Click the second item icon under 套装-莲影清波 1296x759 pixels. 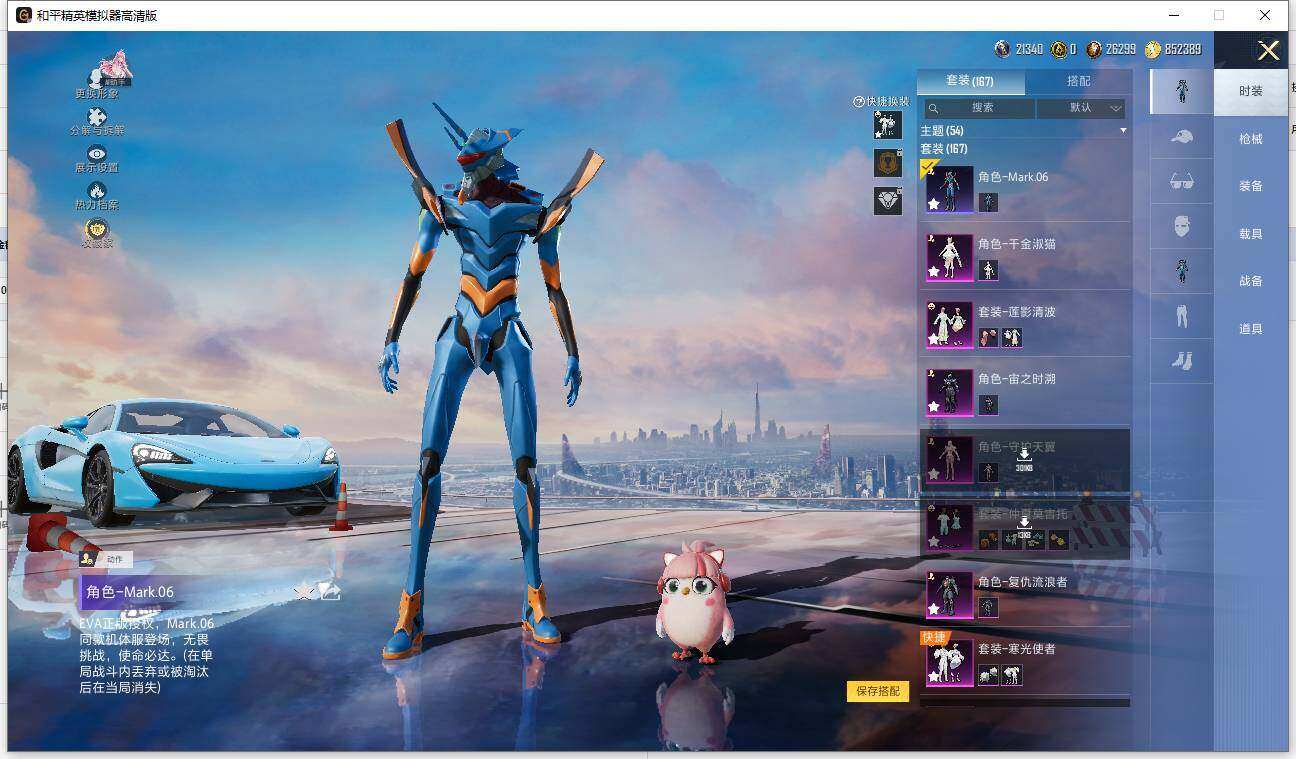[x=1012, y=338]
